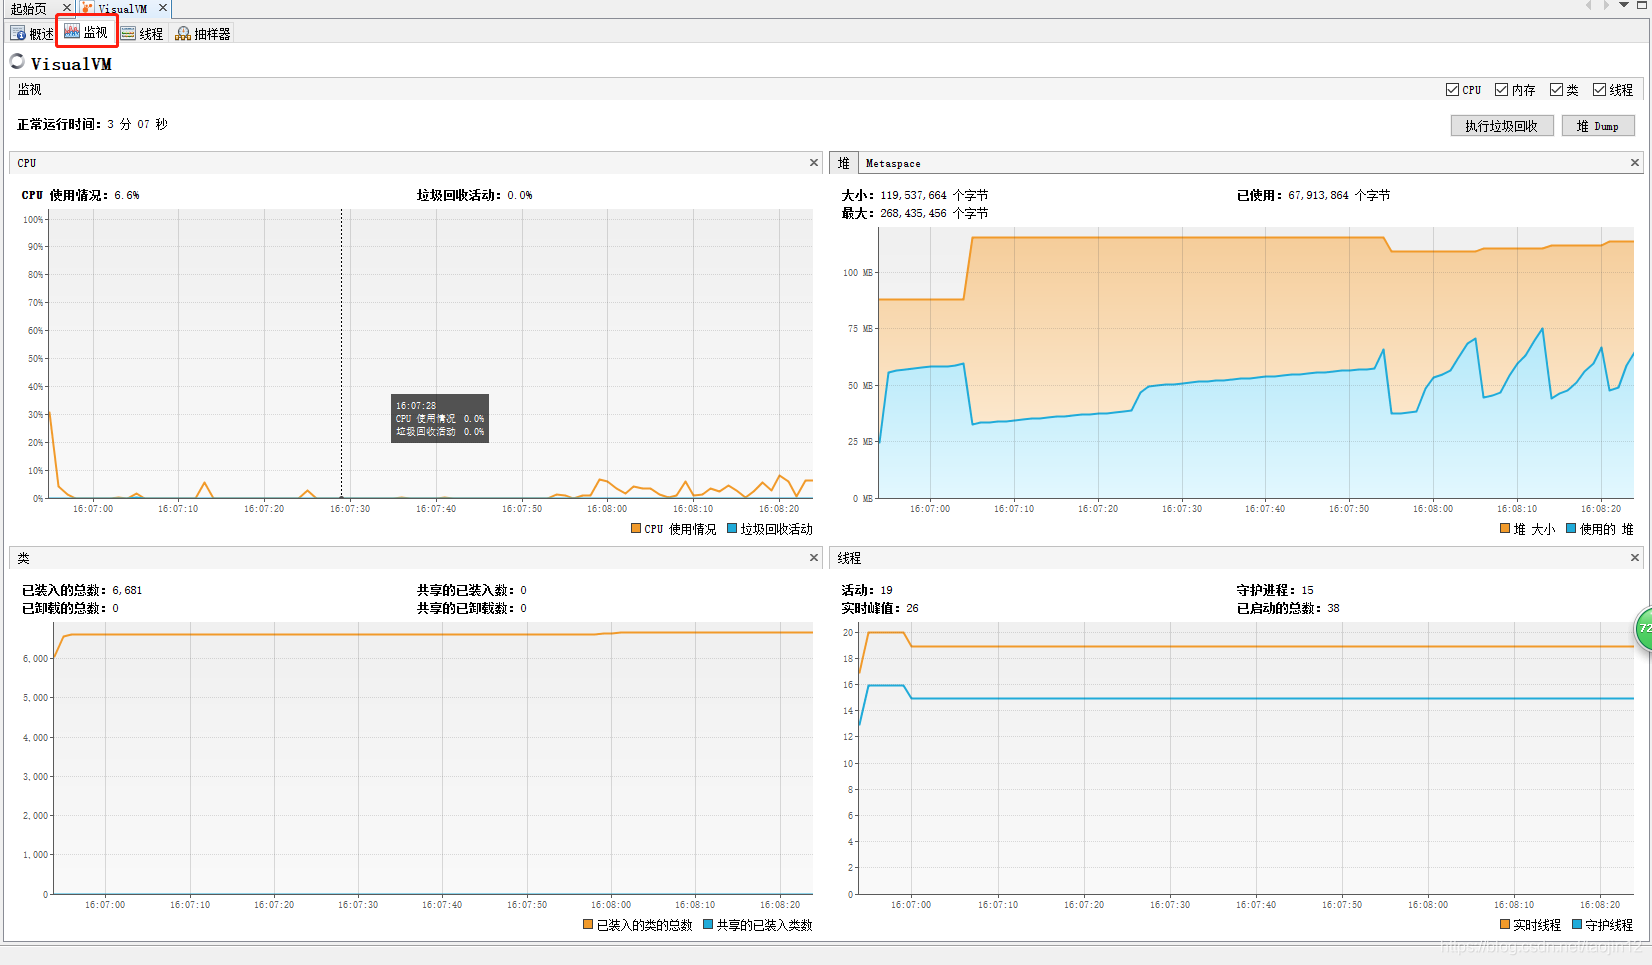This screenshot has width=1652, height=965.
Task: Click the 正常运行时间 3 分 07 秒 text
Action: coord(92,124)
